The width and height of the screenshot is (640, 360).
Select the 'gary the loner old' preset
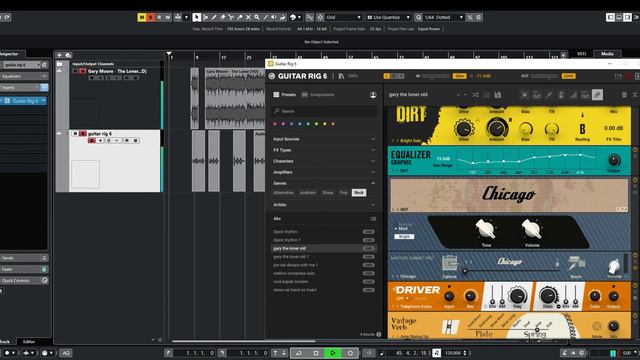[x=324, y=248]
